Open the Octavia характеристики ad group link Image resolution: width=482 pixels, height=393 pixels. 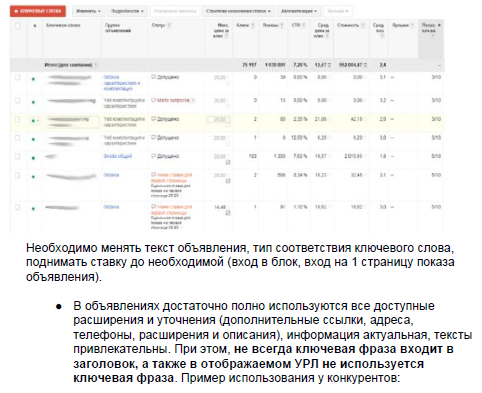tap(122, 83)
